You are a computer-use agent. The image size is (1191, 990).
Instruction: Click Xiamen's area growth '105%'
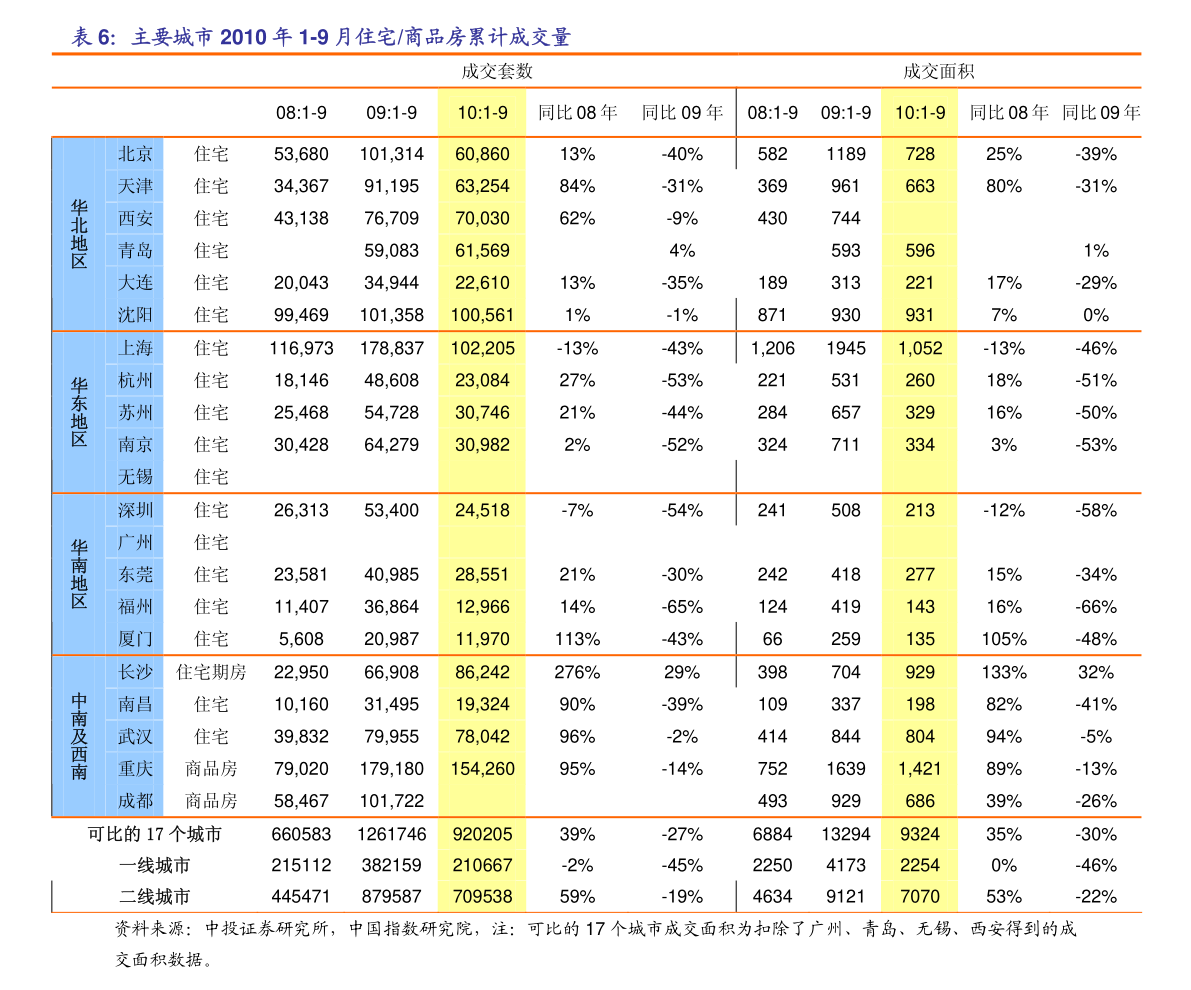(1004, 639)
